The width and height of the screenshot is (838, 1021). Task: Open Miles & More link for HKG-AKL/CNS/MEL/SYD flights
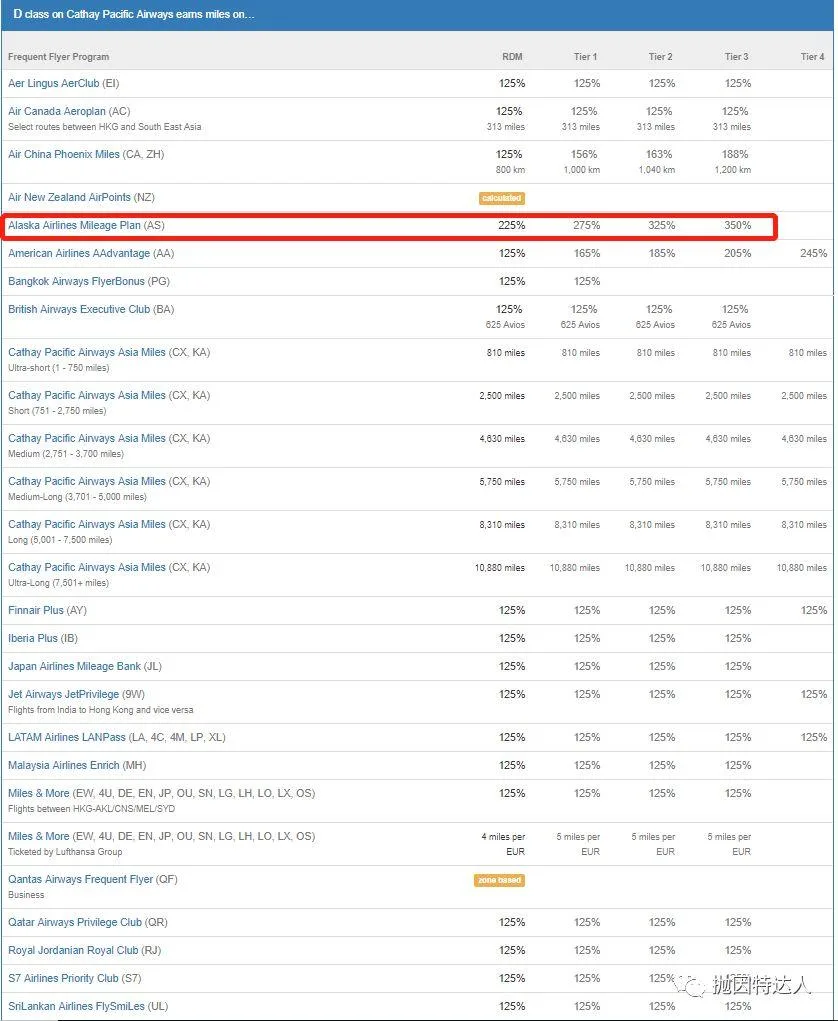click(x=38, y=793)
